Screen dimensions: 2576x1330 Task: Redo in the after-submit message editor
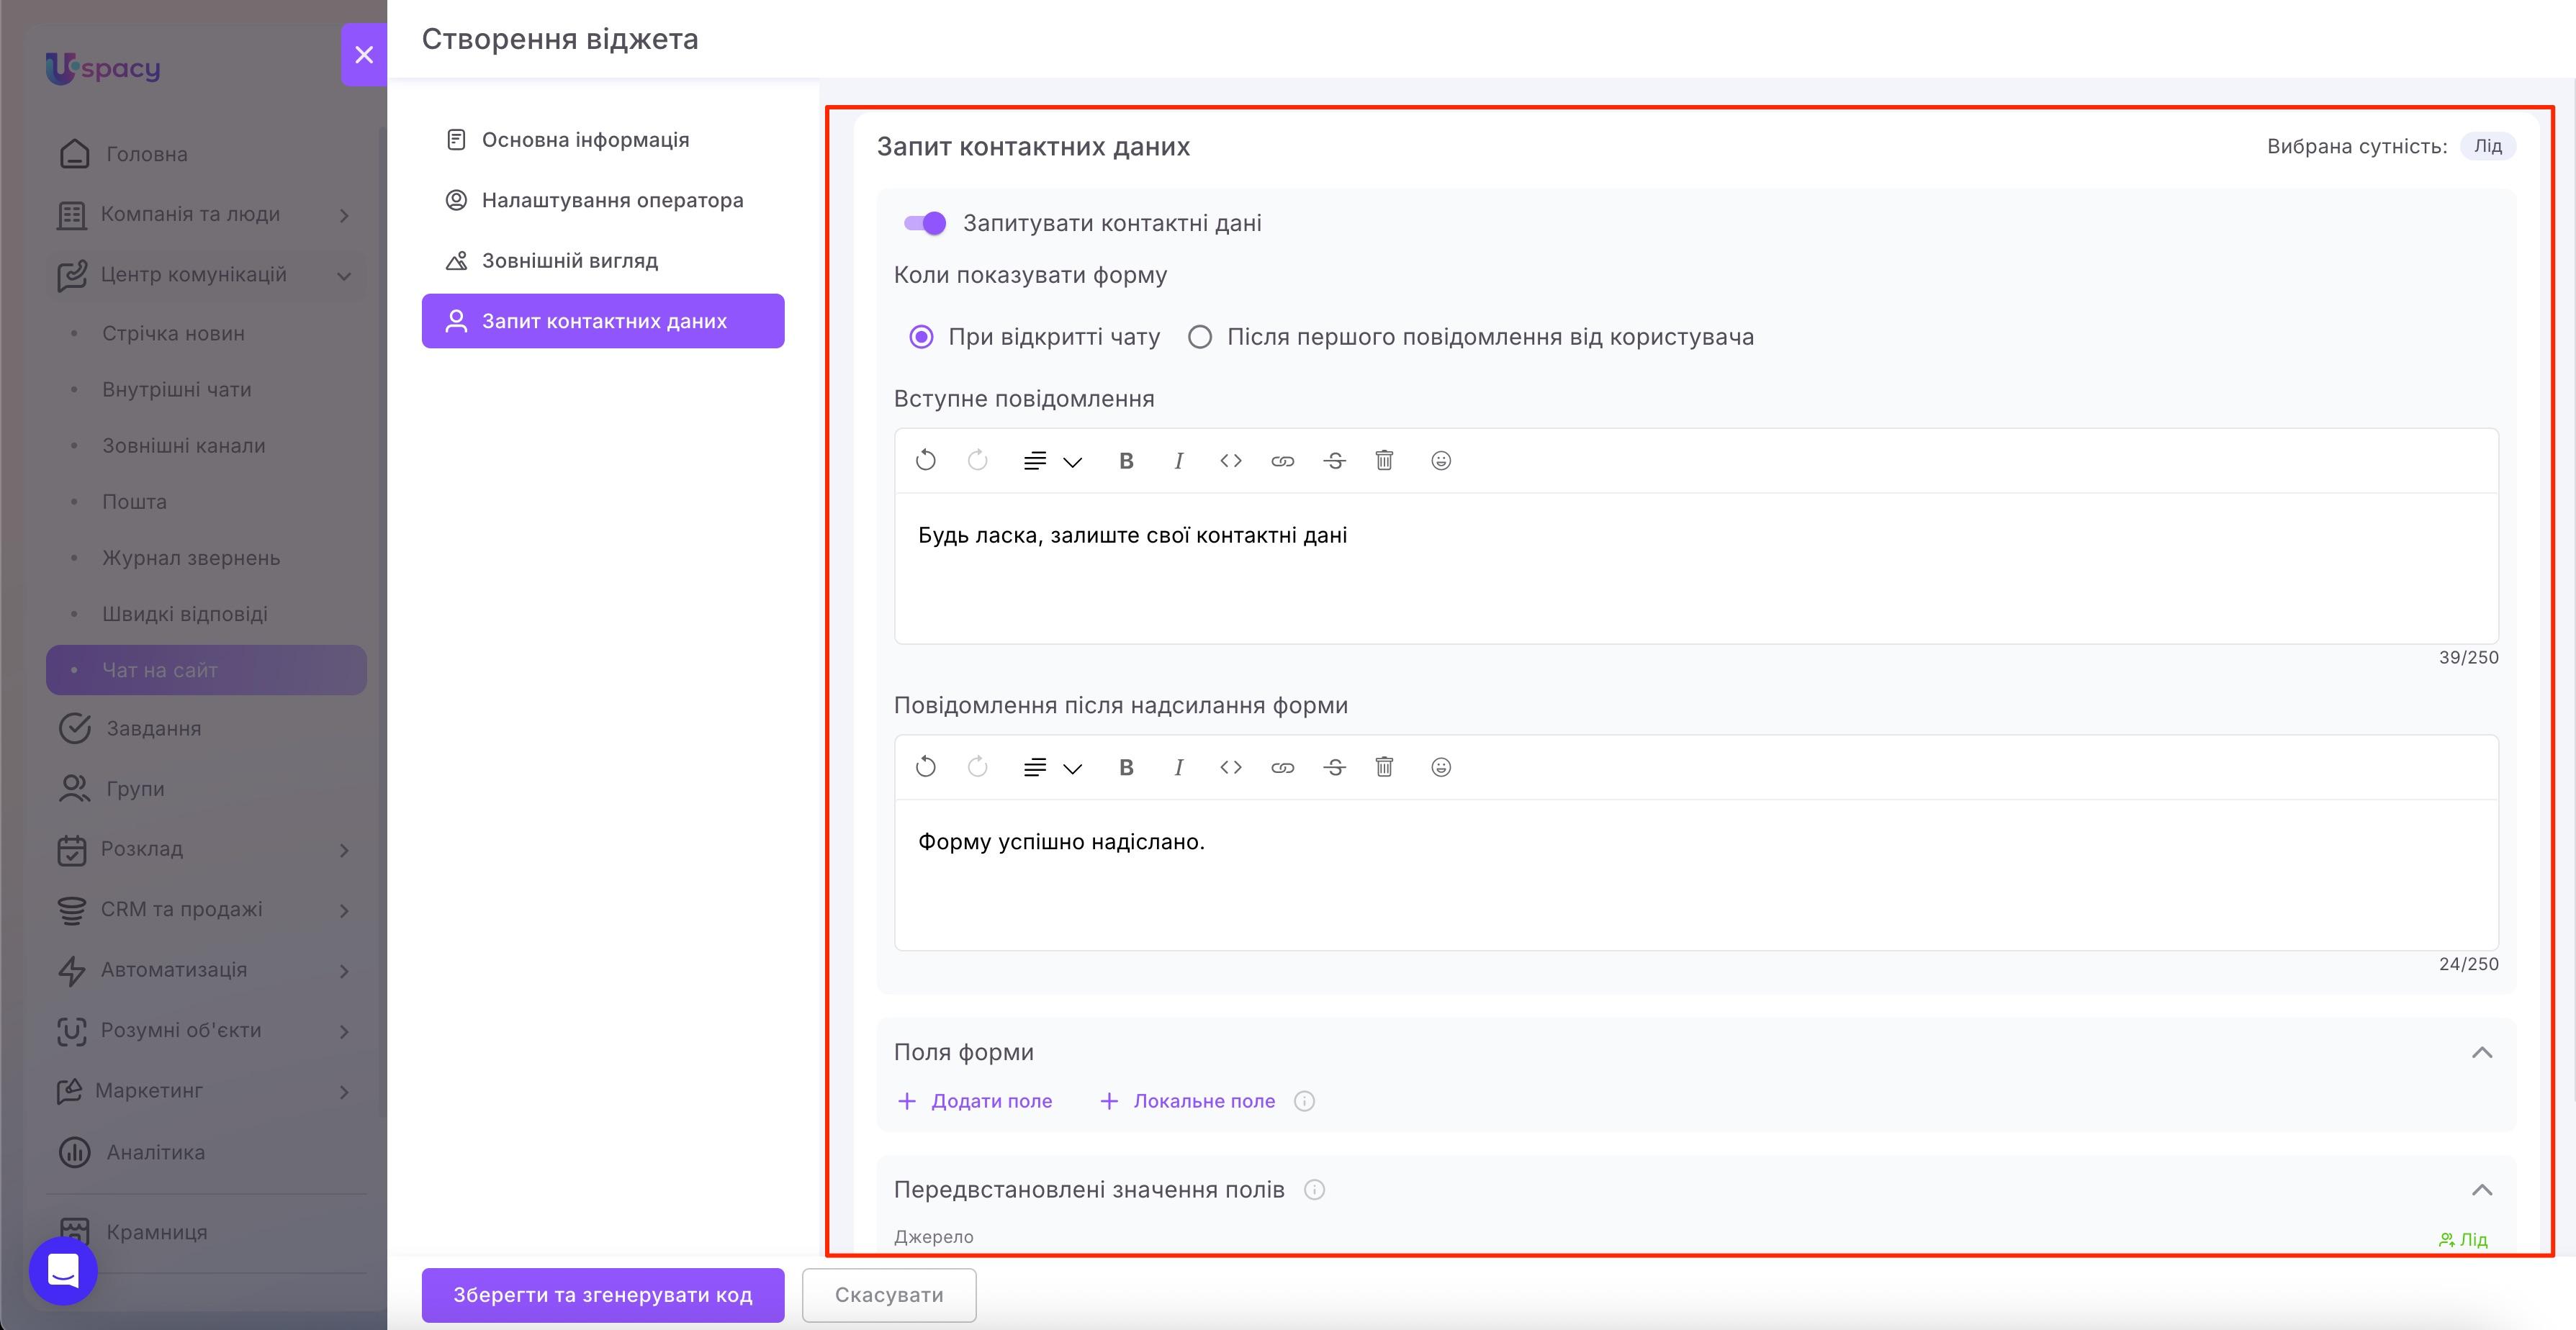tap(978, 767)
